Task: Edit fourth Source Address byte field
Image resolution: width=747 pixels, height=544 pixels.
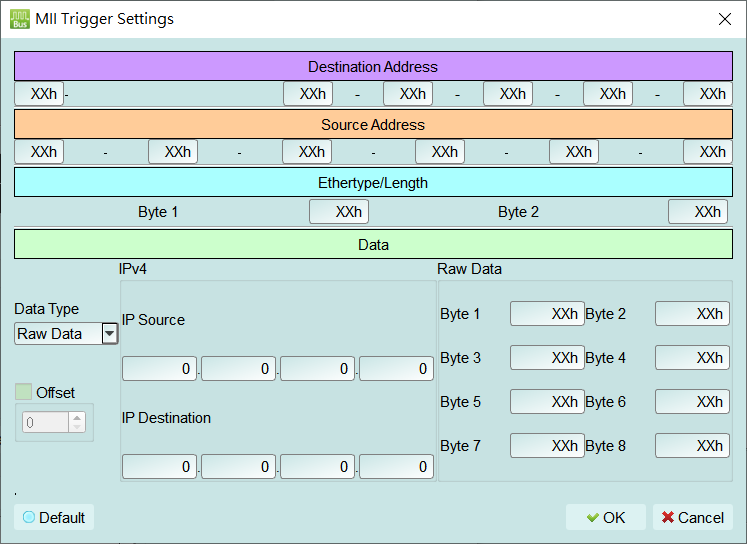Action: tap(440, 151)
